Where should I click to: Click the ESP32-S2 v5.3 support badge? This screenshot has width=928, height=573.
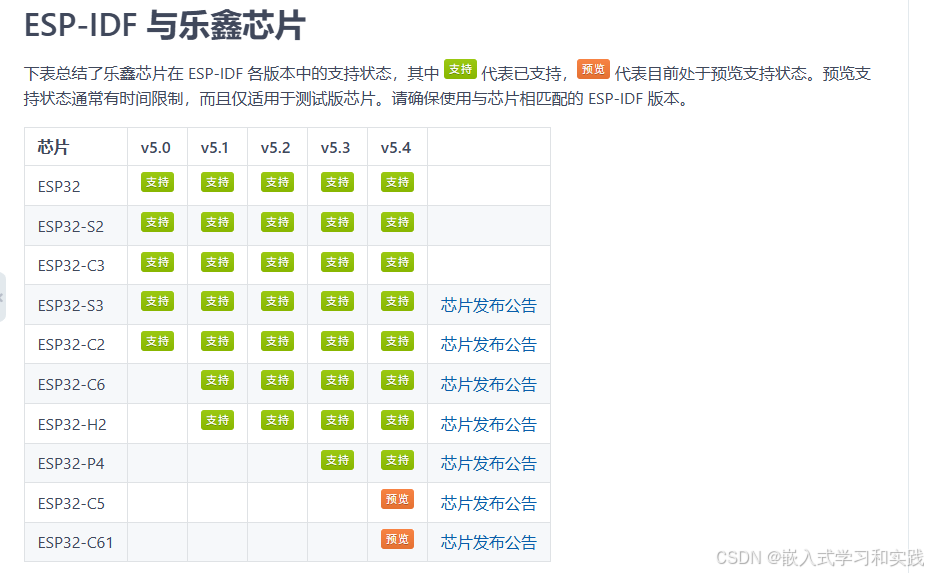pyautogui.click(x=337, y=223)
